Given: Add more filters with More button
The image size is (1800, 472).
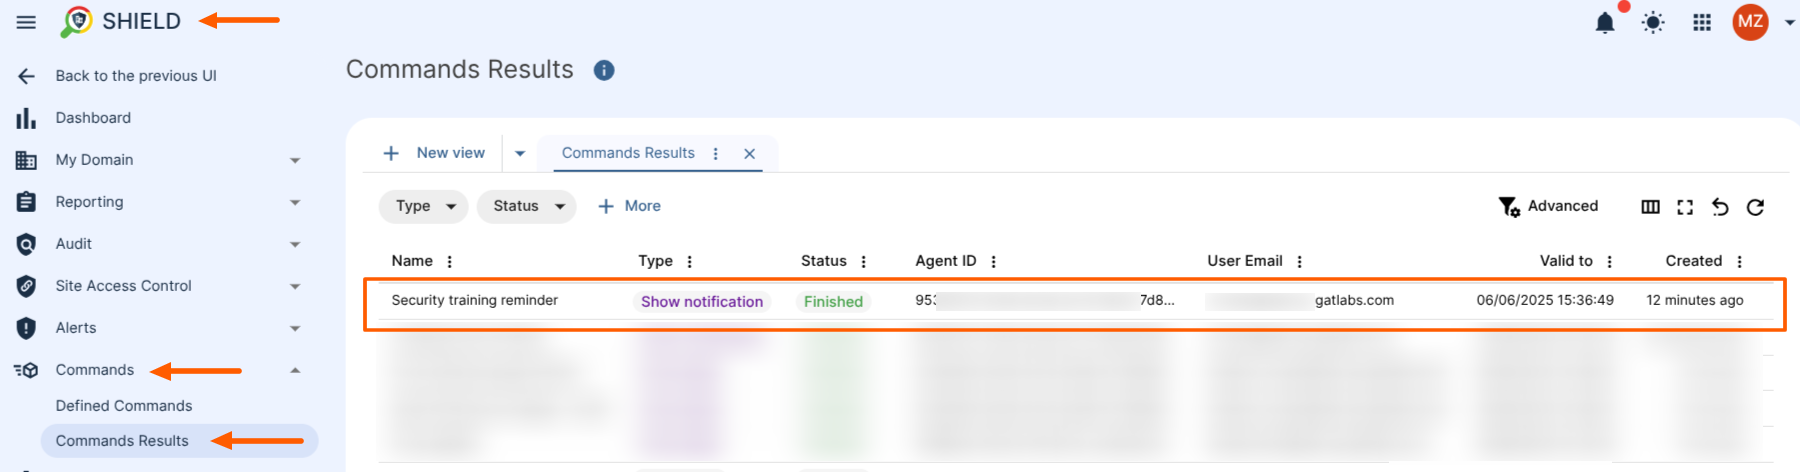Looking at the screenshot, I should pos(629,206).
